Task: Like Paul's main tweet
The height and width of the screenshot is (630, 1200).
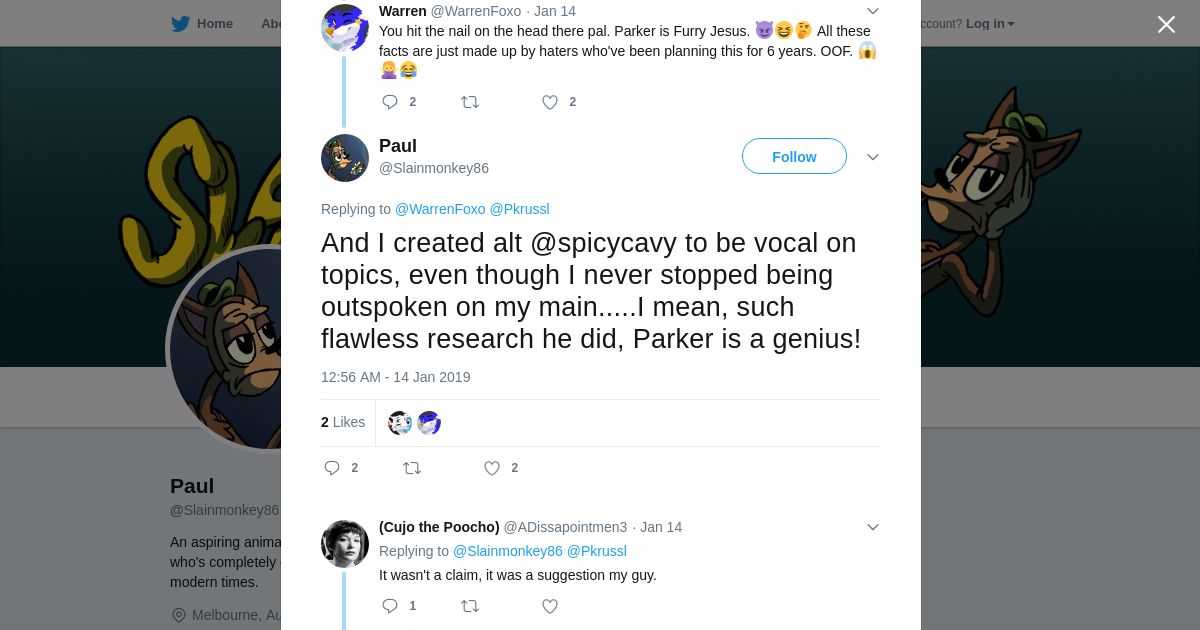Action: click(x=492, y=468)
